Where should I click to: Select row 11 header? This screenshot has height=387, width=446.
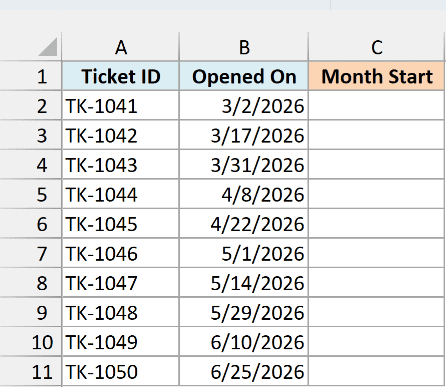tap(31, 371)
